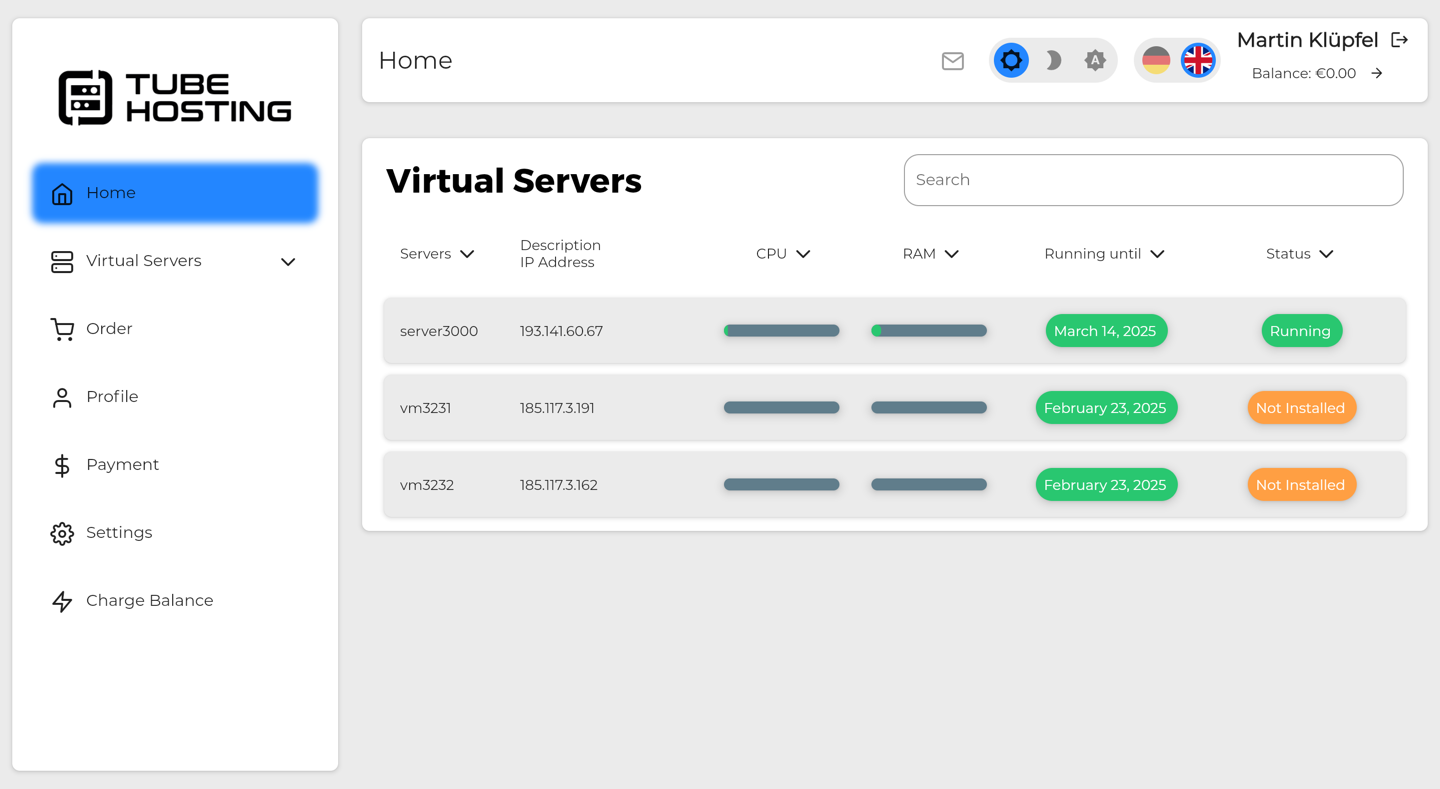This screenshot has height=789, width=1440.
Task: Click the Charge Balance lightning icon
Action: pyautogui.click(x=62, y=601)
